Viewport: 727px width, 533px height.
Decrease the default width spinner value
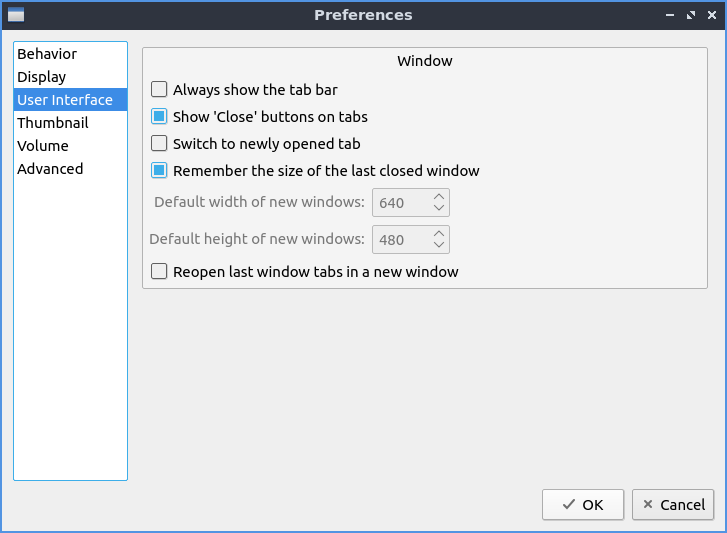pyautogui.click(x=439, y=209)
